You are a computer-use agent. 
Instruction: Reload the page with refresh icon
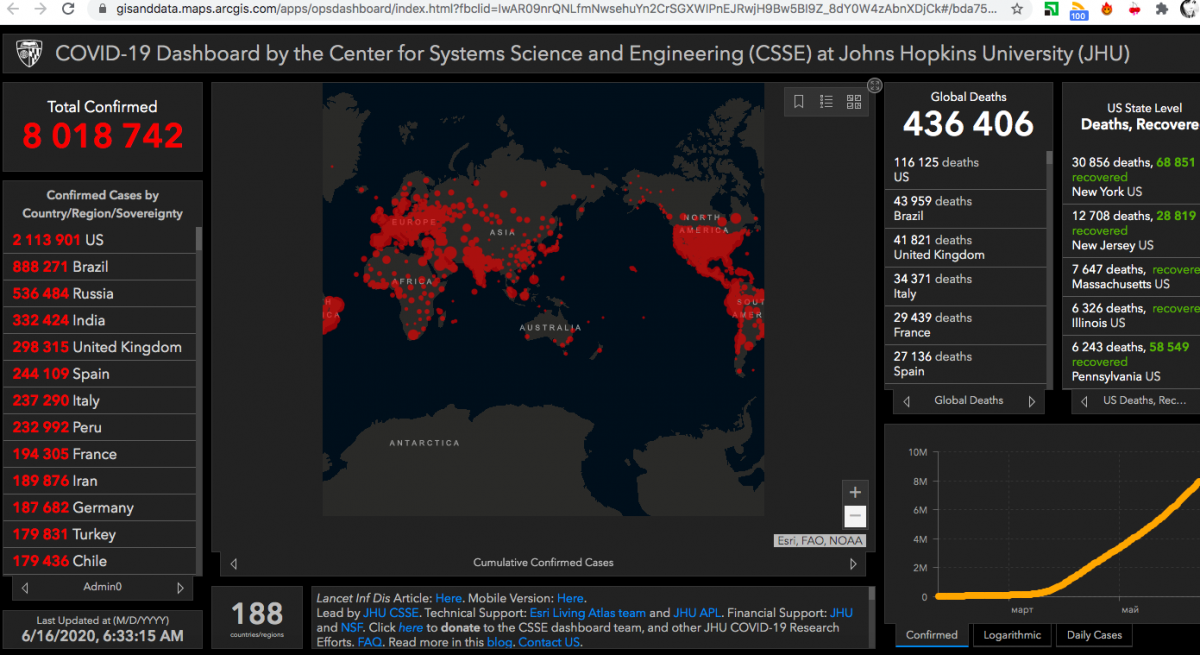[68, 9]
